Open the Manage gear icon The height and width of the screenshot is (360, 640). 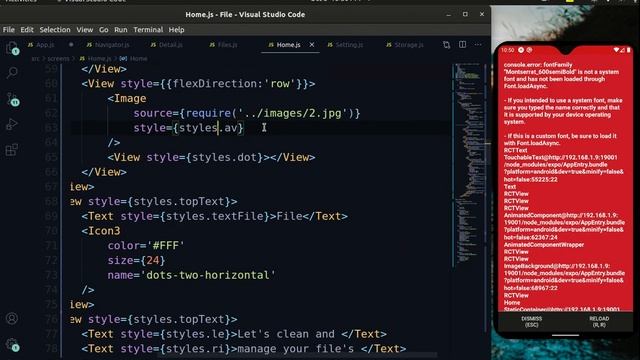point(12,345)
